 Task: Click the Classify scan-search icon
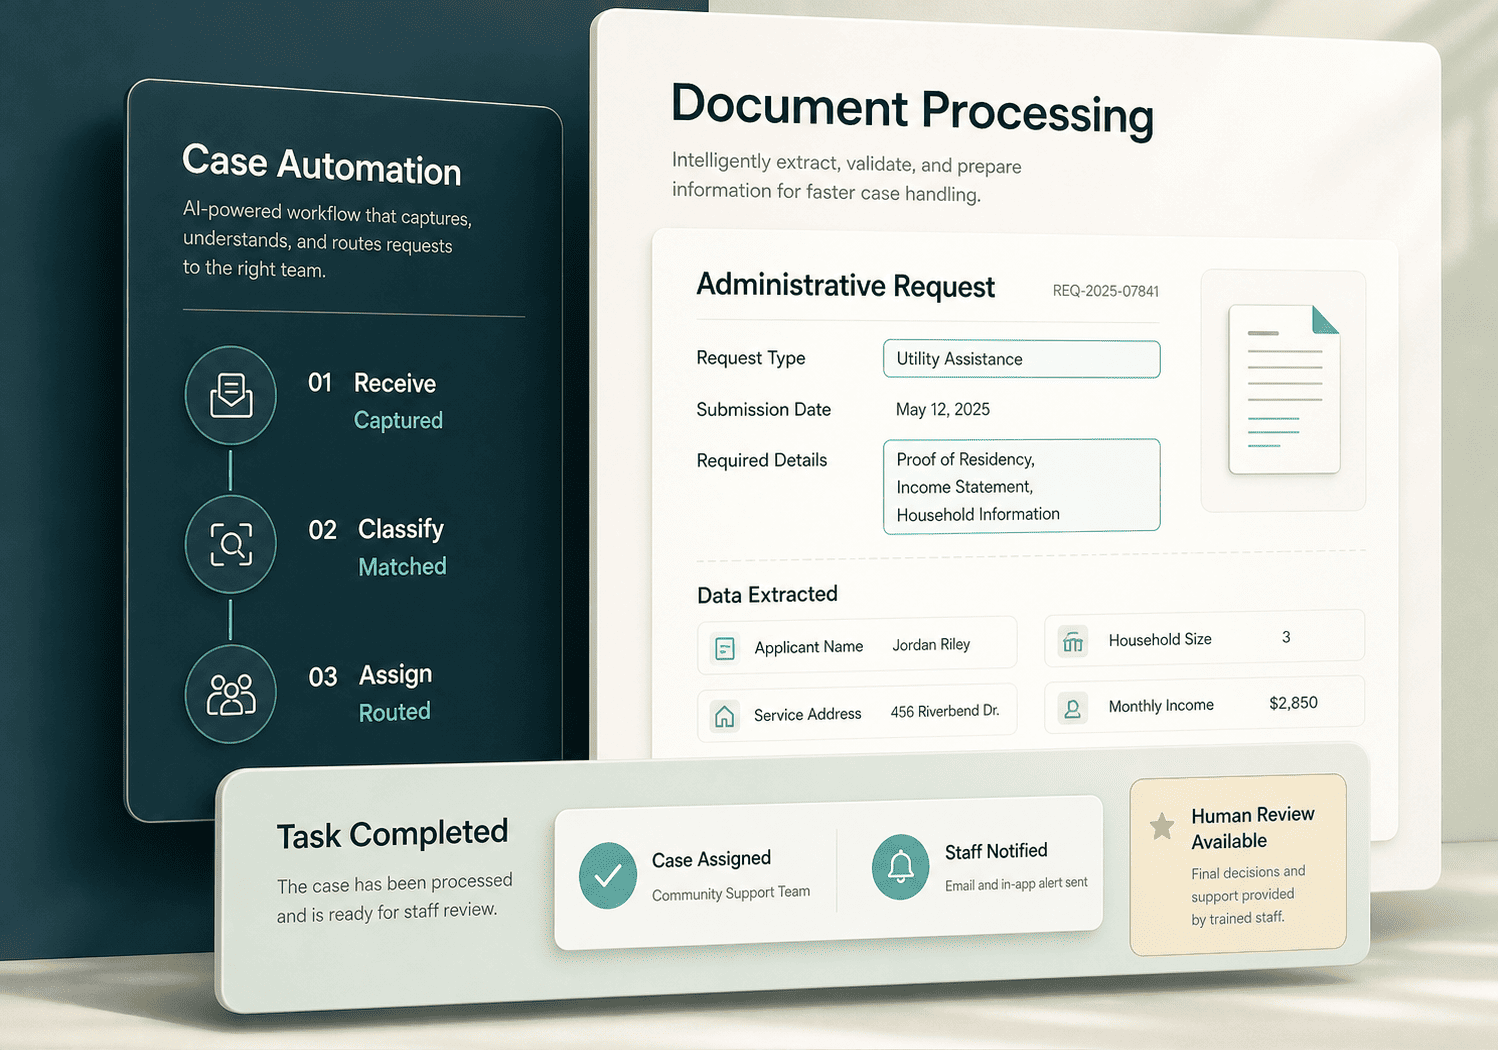231,545
